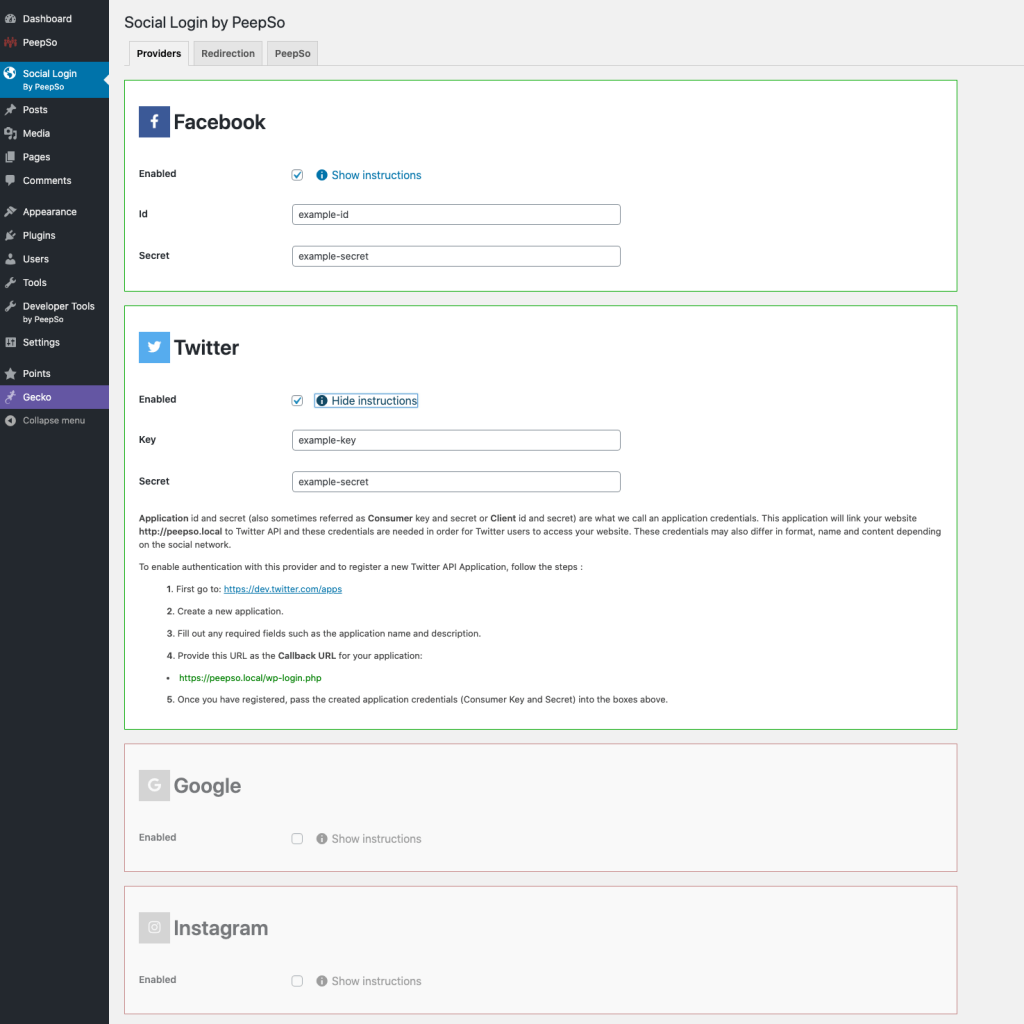Click the peepso.local/wp-login.php callback URL
This screenshot has width=1024, height=1024.
[x=250, y=678]
